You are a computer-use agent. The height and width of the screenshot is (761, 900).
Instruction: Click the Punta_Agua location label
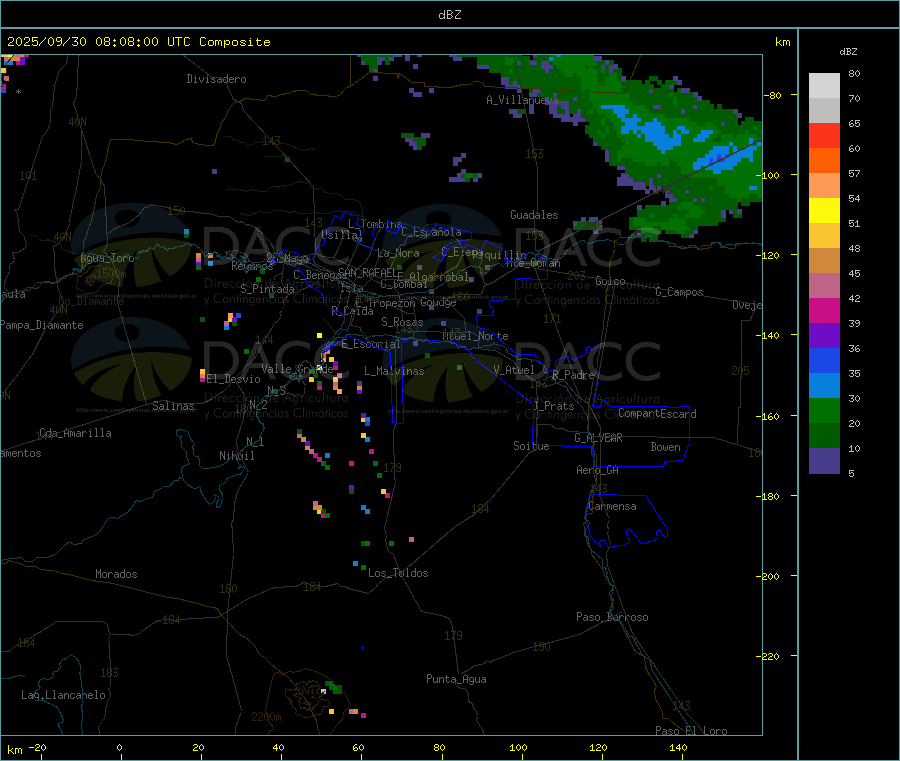pos(456,679)
